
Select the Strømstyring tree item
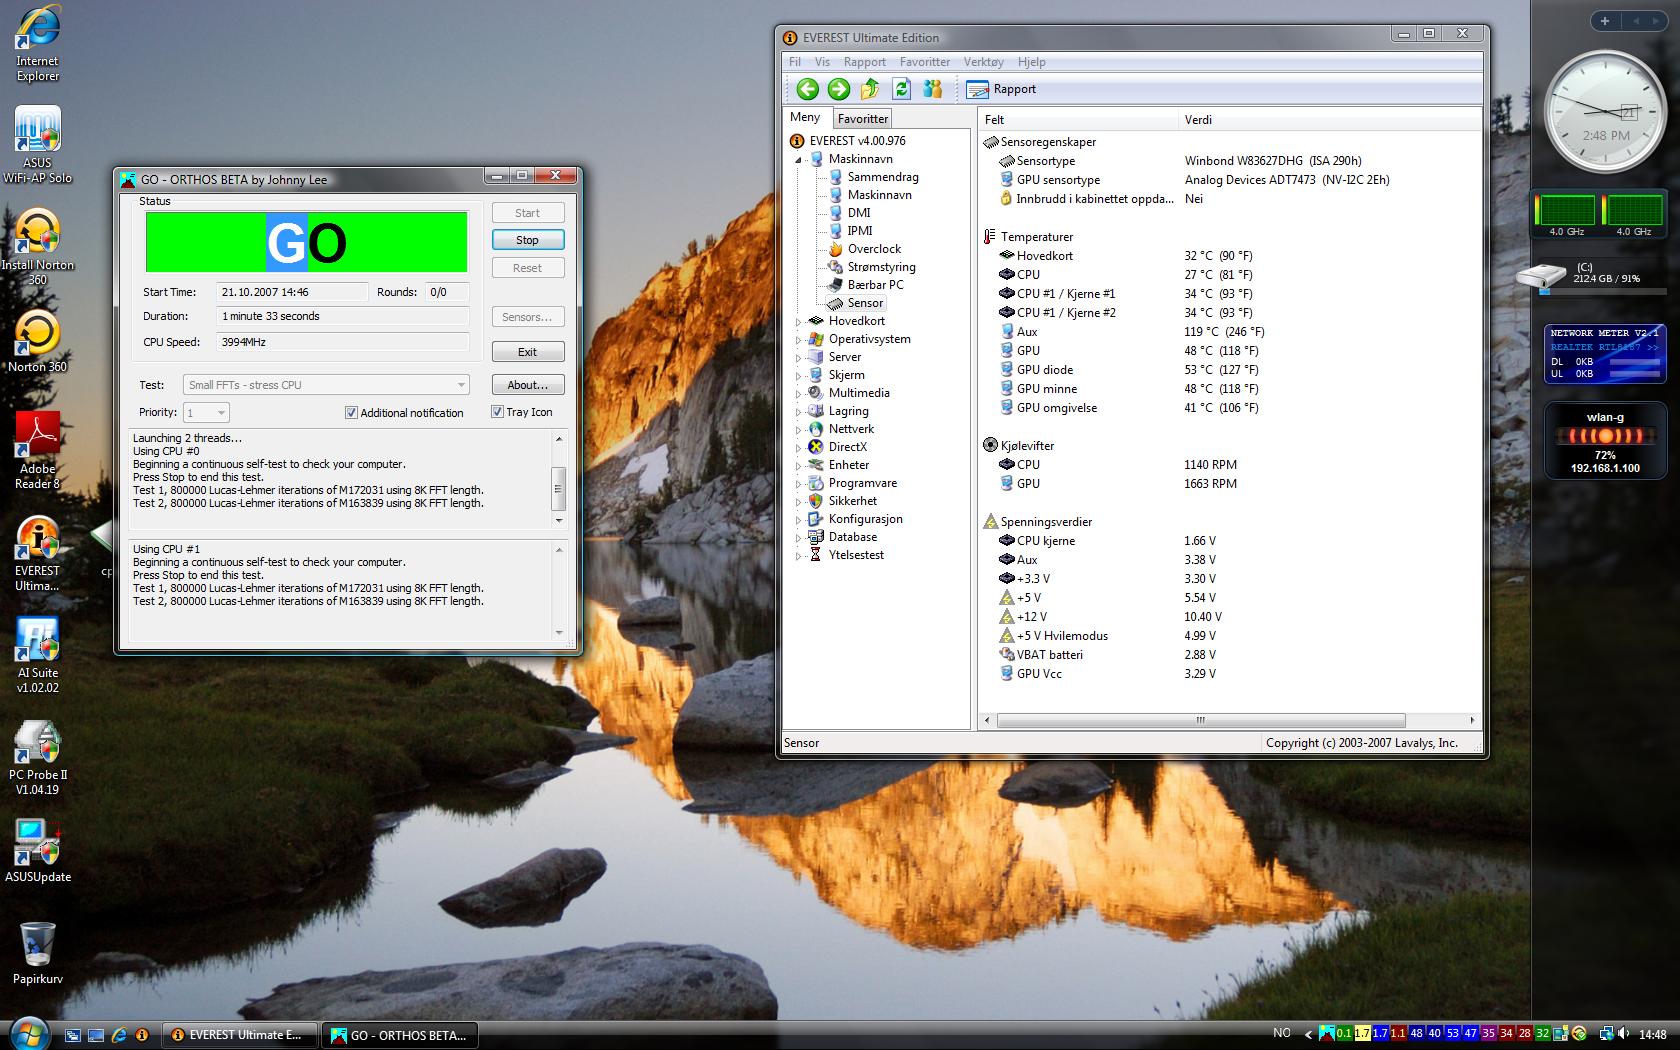click(881, 267)
